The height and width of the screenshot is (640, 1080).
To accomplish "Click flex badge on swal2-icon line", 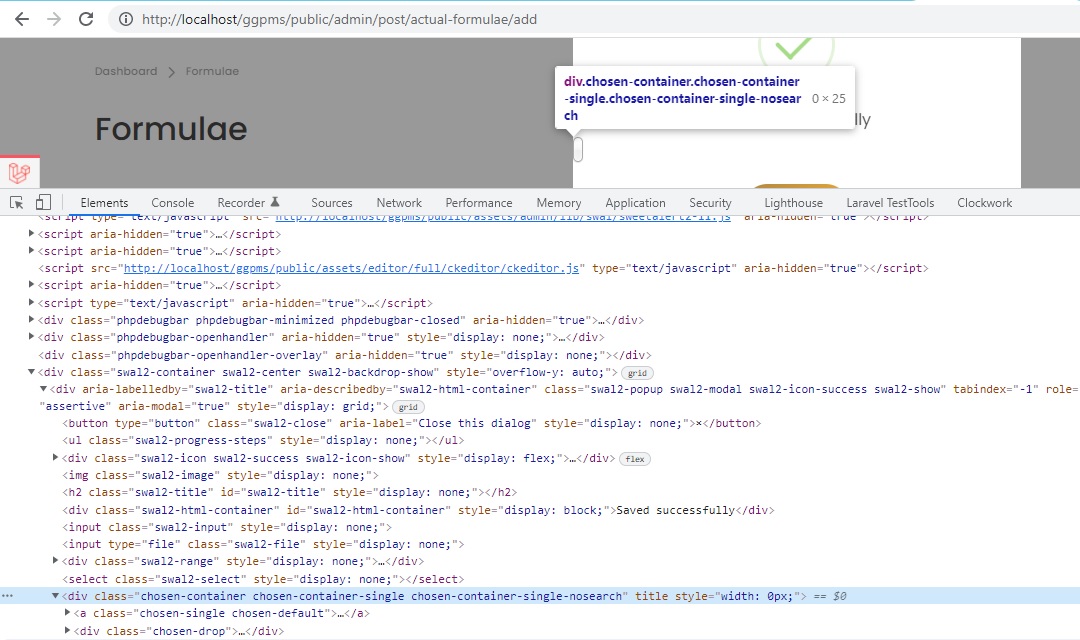I will (x=634, y=459).
